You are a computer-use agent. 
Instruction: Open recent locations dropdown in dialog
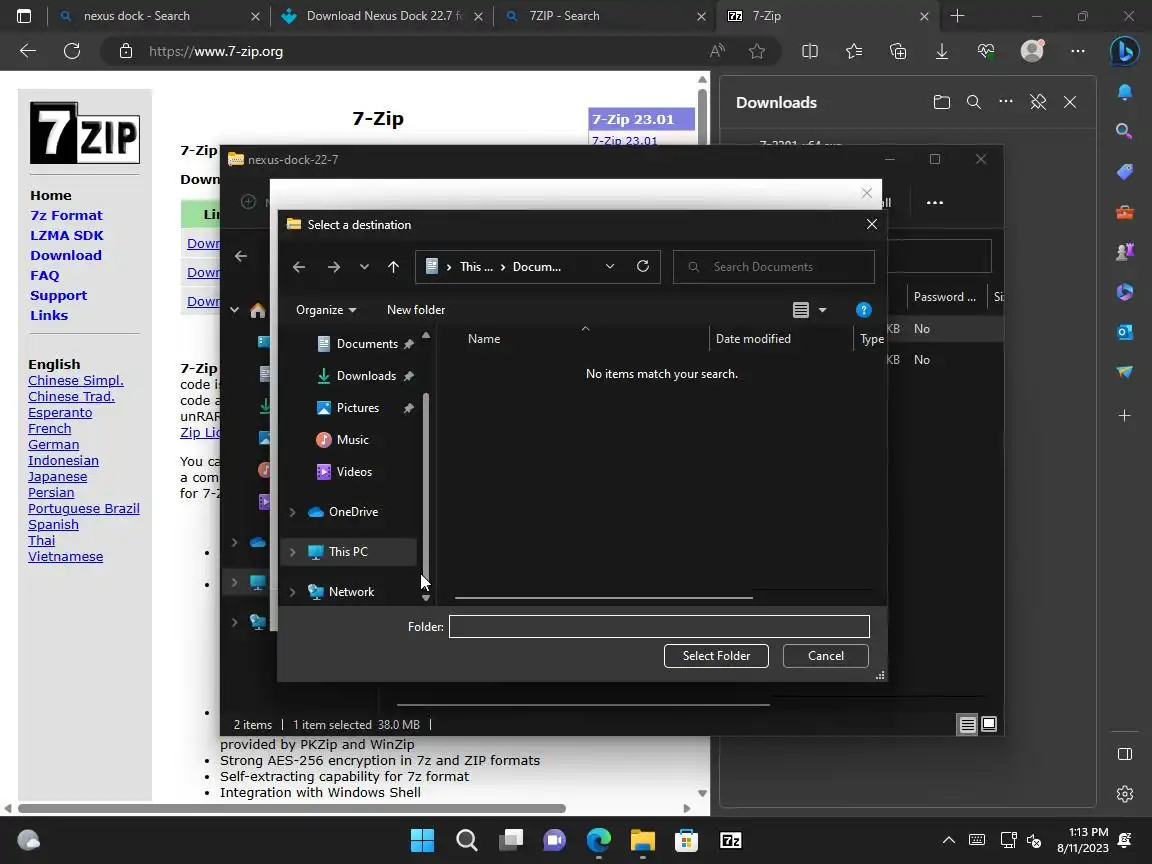[x=364, y=267]
